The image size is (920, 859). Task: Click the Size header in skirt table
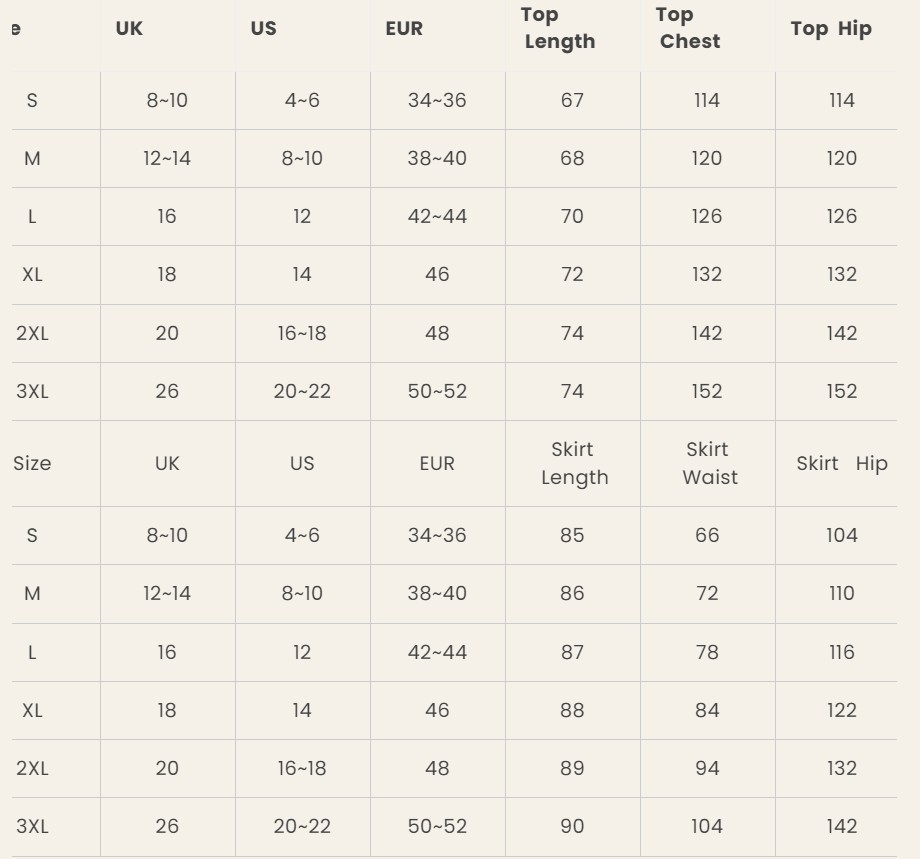click(32, 464)
